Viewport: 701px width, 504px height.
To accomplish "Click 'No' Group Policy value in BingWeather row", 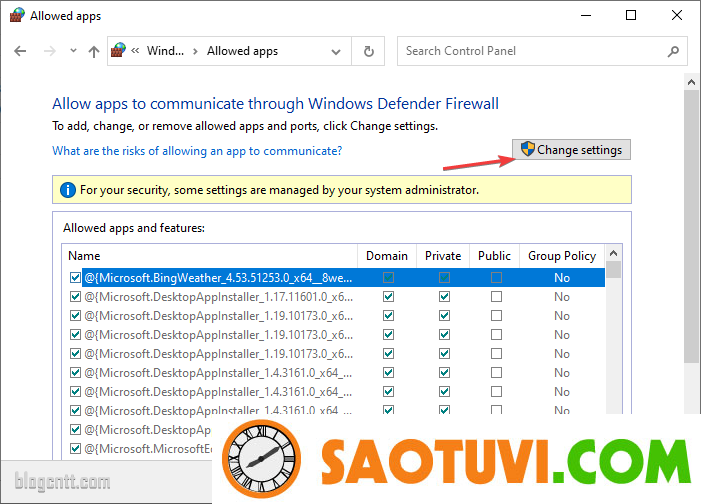I will (x=562, y=278).
